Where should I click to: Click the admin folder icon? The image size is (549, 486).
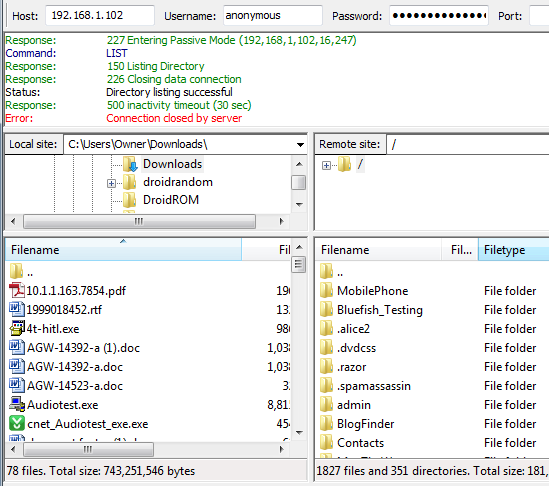click(x=327, y=404)
